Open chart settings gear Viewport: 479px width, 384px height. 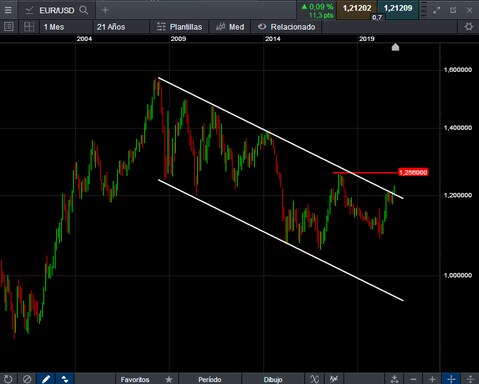[469, 27]
